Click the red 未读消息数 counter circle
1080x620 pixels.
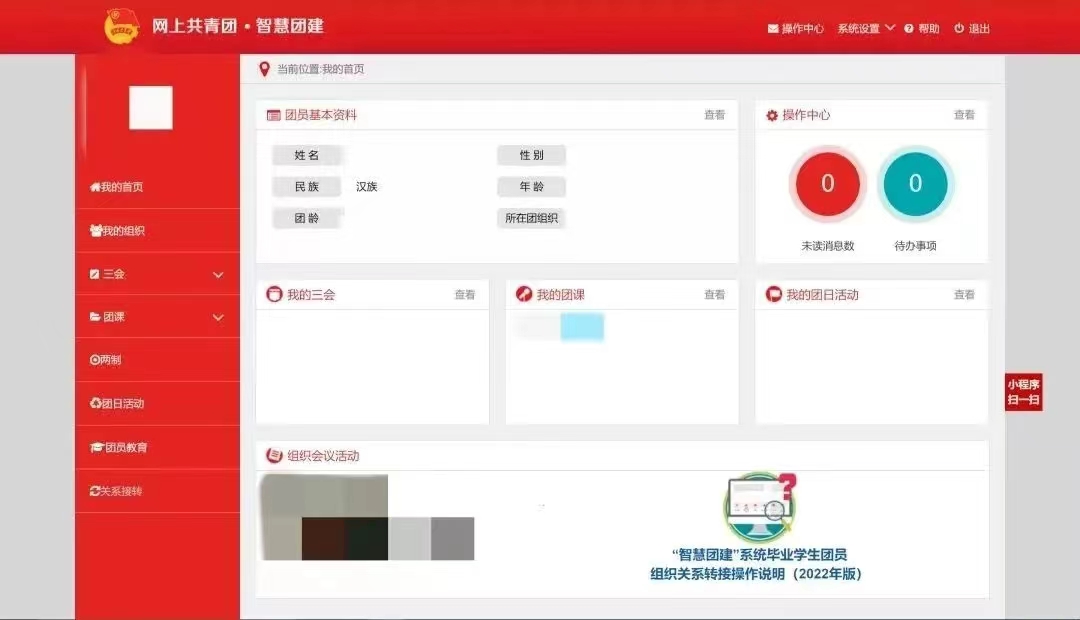pos(827,184)
